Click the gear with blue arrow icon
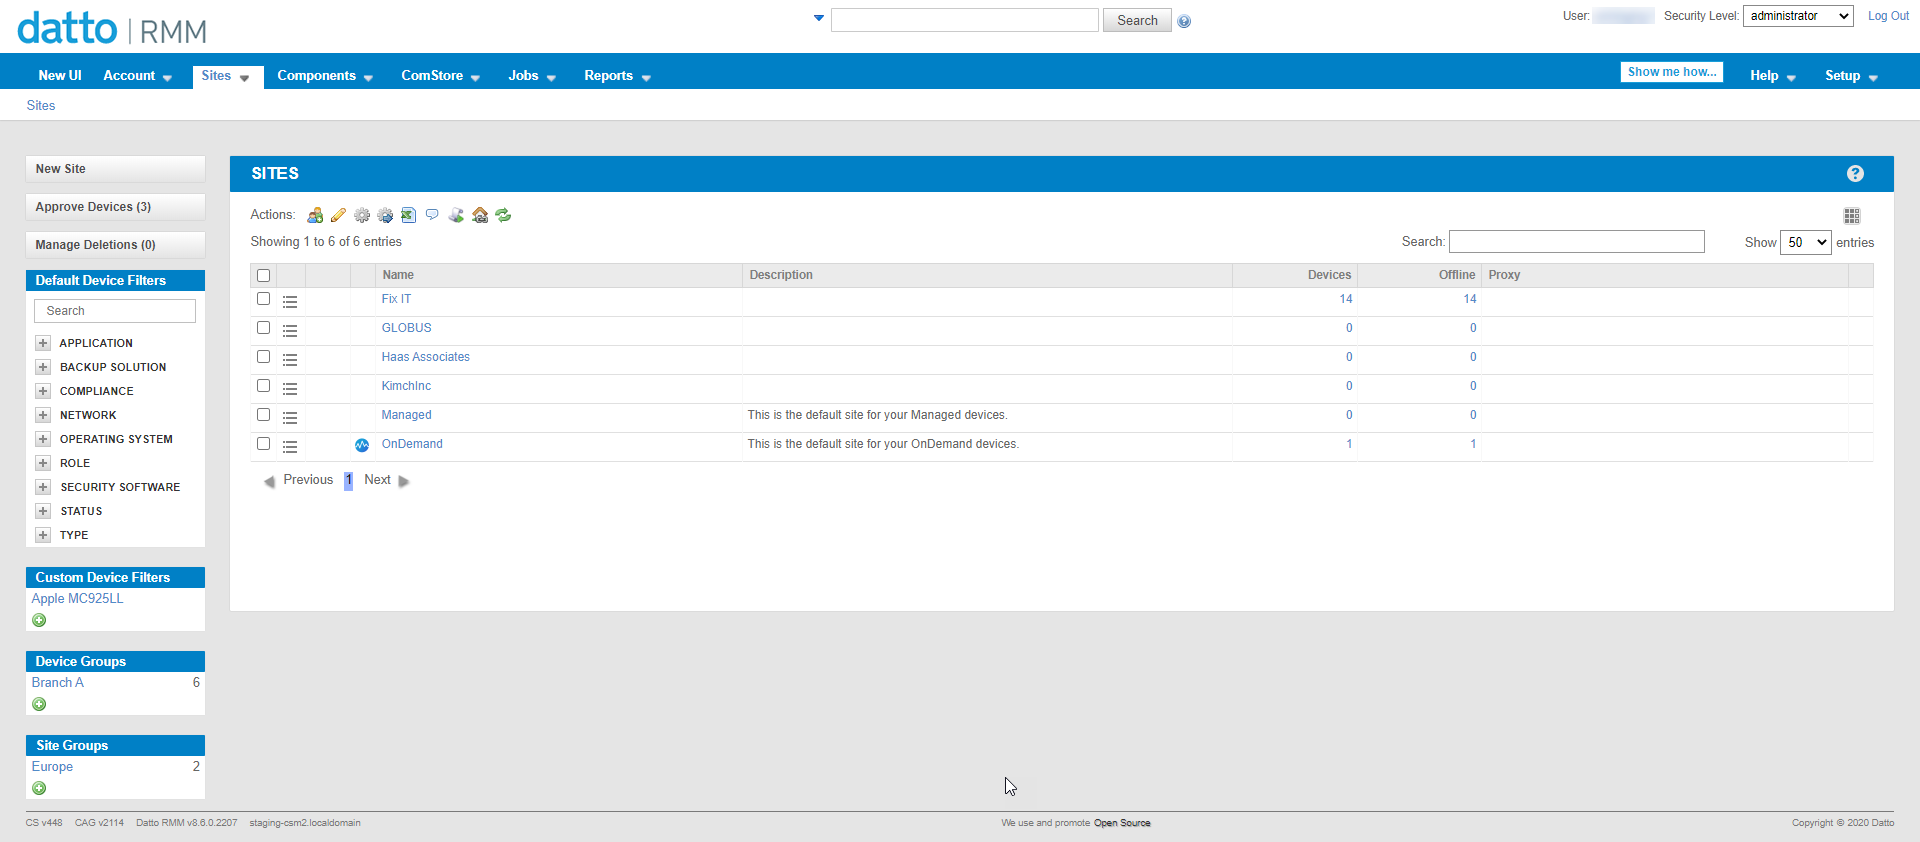Viewport: 1920px width, 842px height. [385, 215]
